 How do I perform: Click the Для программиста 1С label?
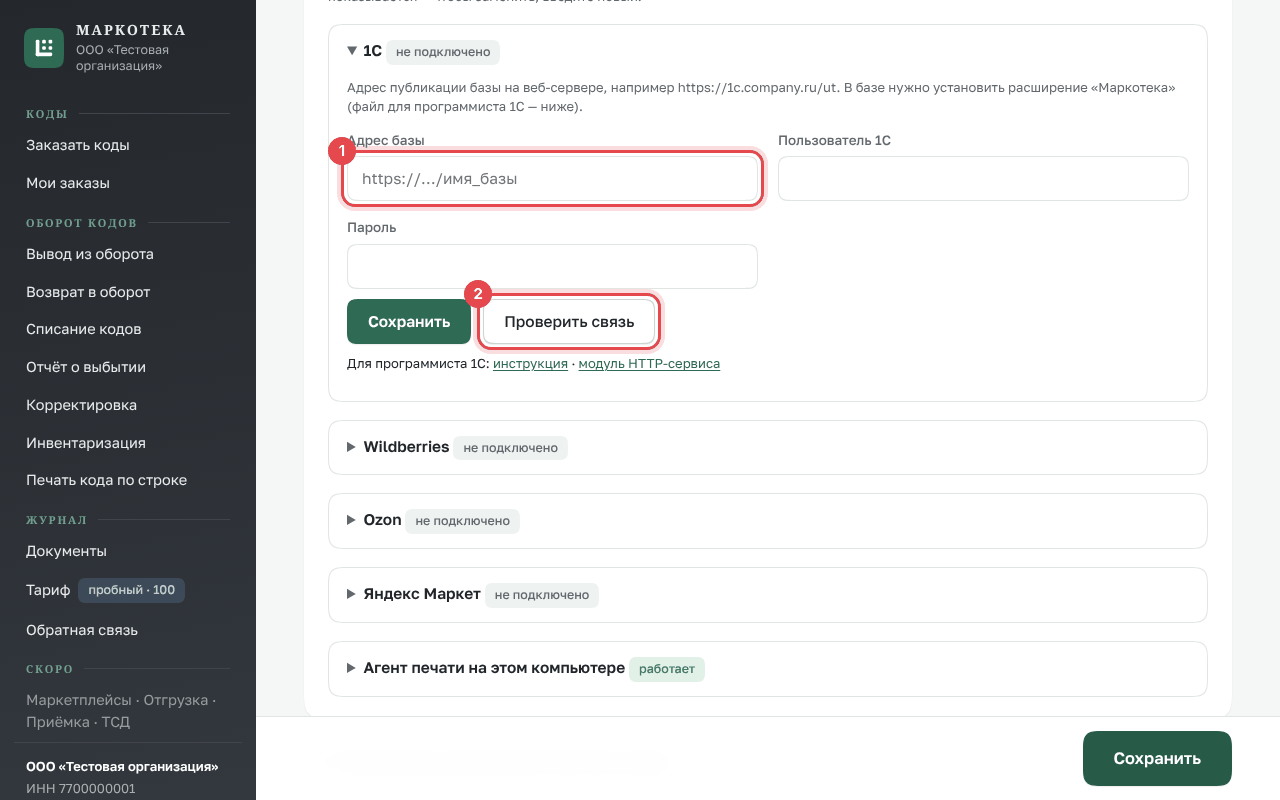coord(418,364)
